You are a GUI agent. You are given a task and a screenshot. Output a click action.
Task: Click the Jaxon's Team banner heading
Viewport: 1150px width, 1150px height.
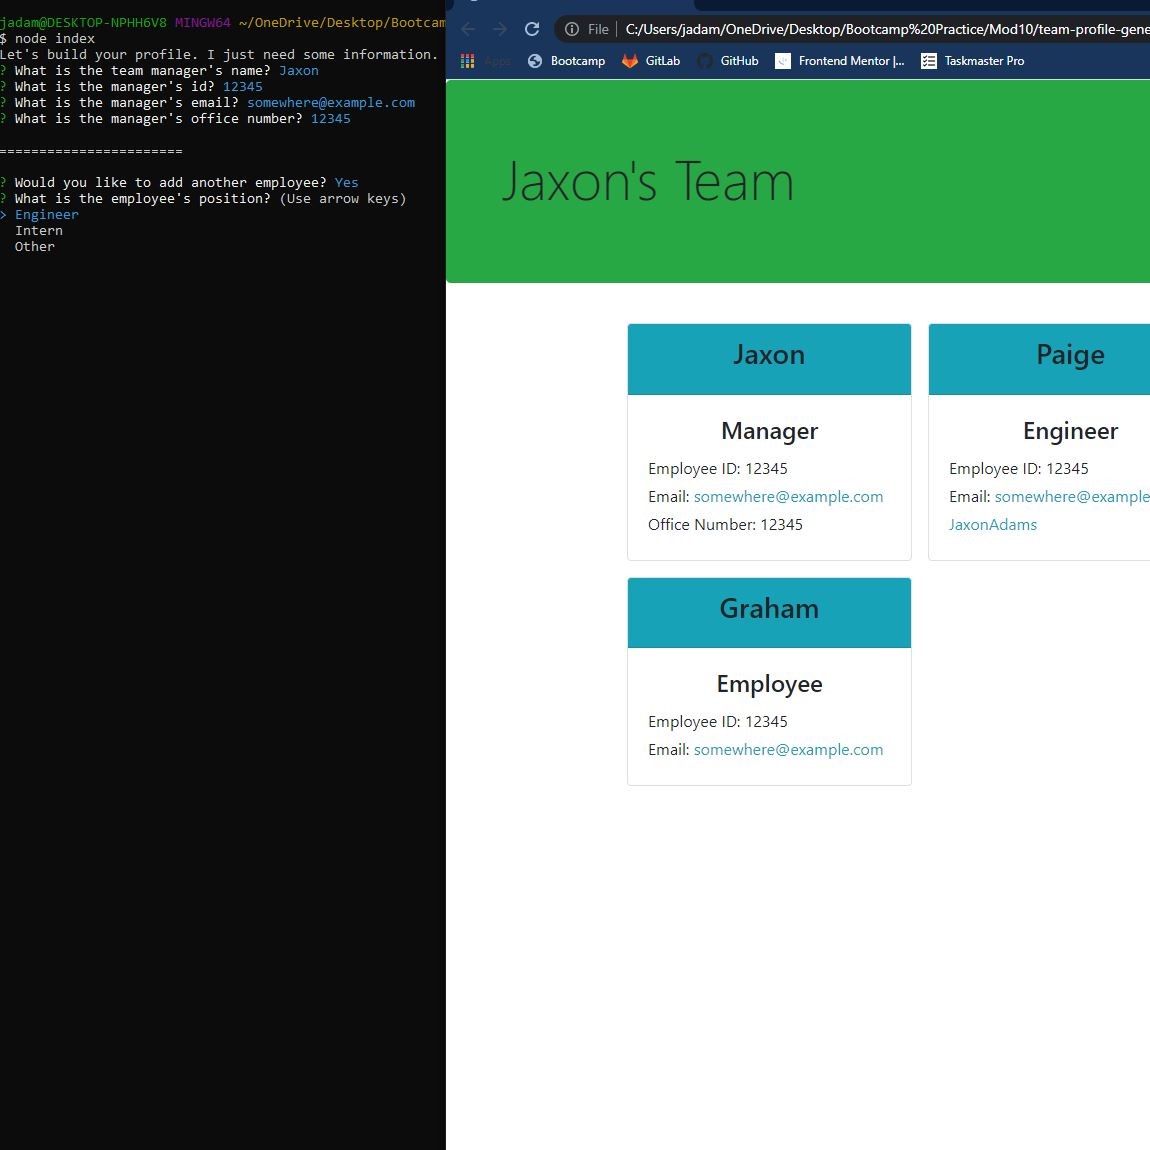coord(648,181)
